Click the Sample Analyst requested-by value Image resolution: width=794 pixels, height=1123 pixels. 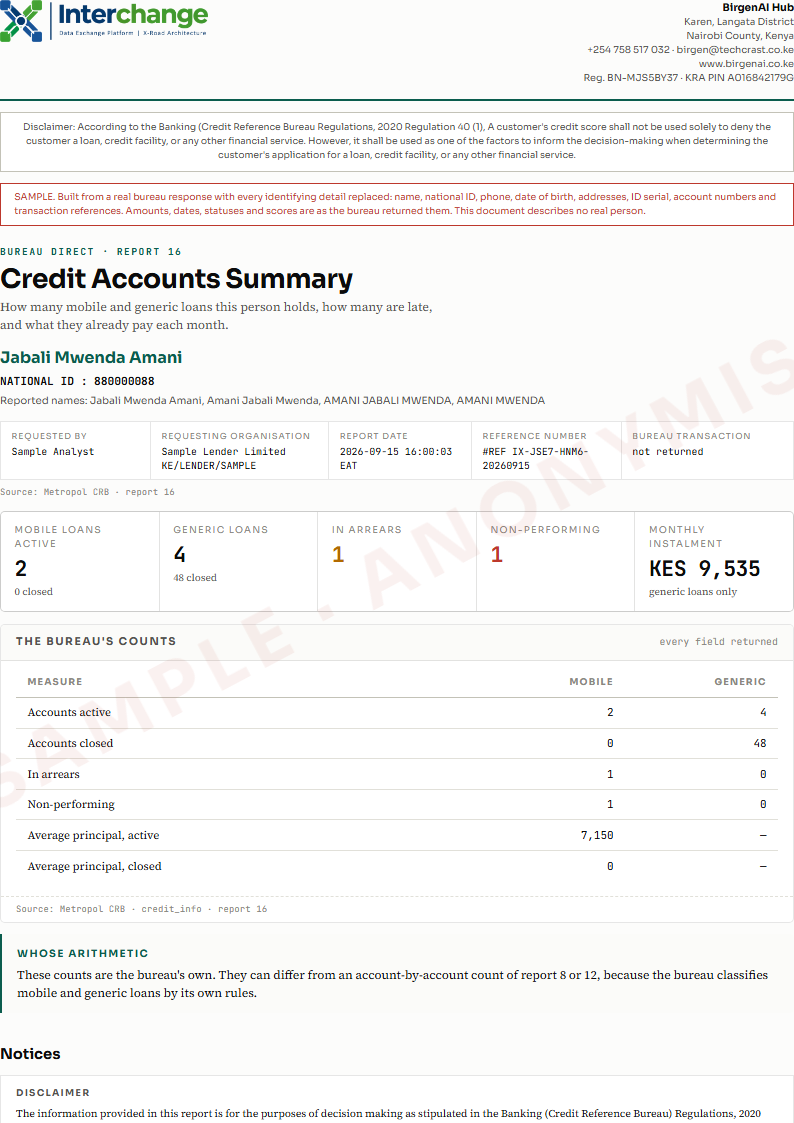(x=53, y=451)
